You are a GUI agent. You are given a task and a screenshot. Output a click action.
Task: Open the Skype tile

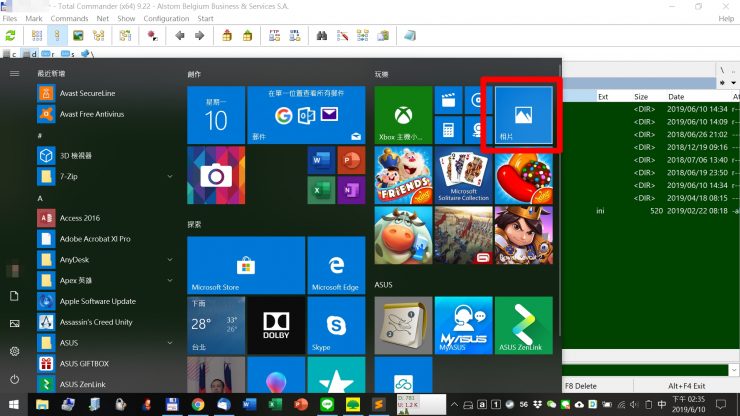point(336,324)
